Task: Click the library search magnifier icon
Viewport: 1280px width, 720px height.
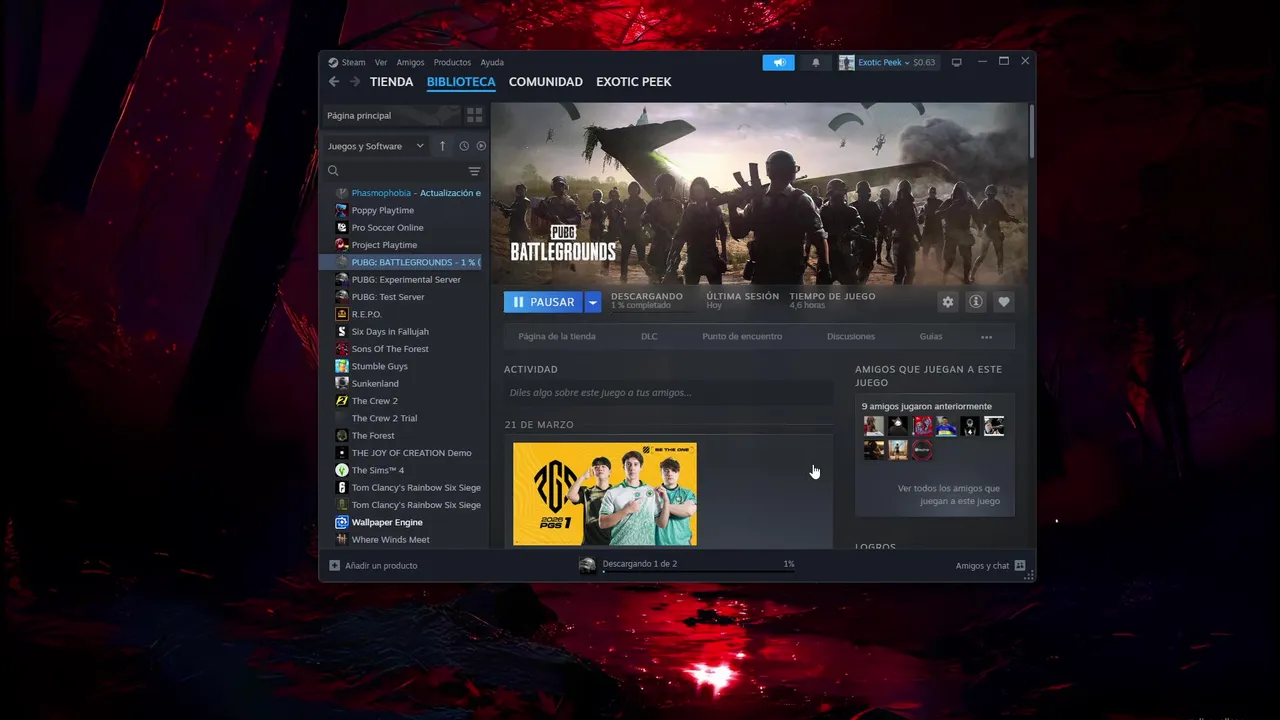Action: (334, 171)
